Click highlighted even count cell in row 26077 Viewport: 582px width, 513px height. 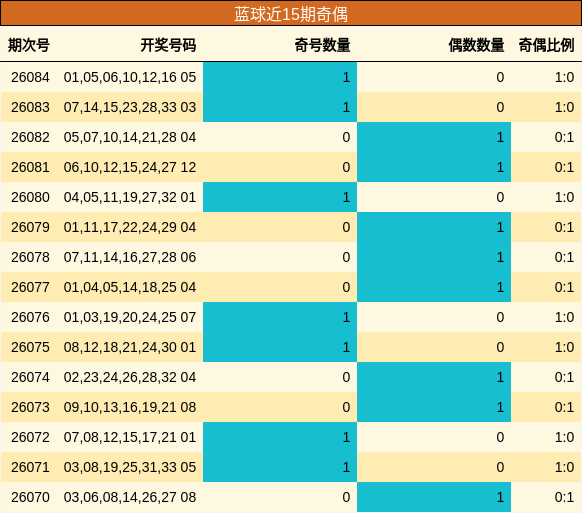tap(434, 287)
